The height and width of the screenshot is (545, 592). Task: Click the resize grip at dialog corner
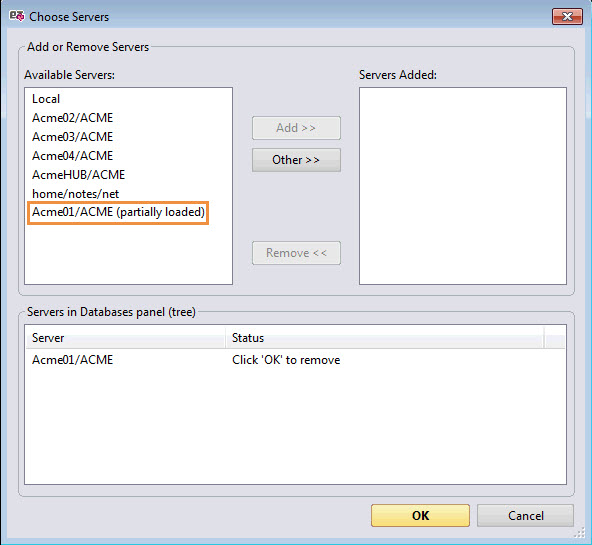(580, 533)
